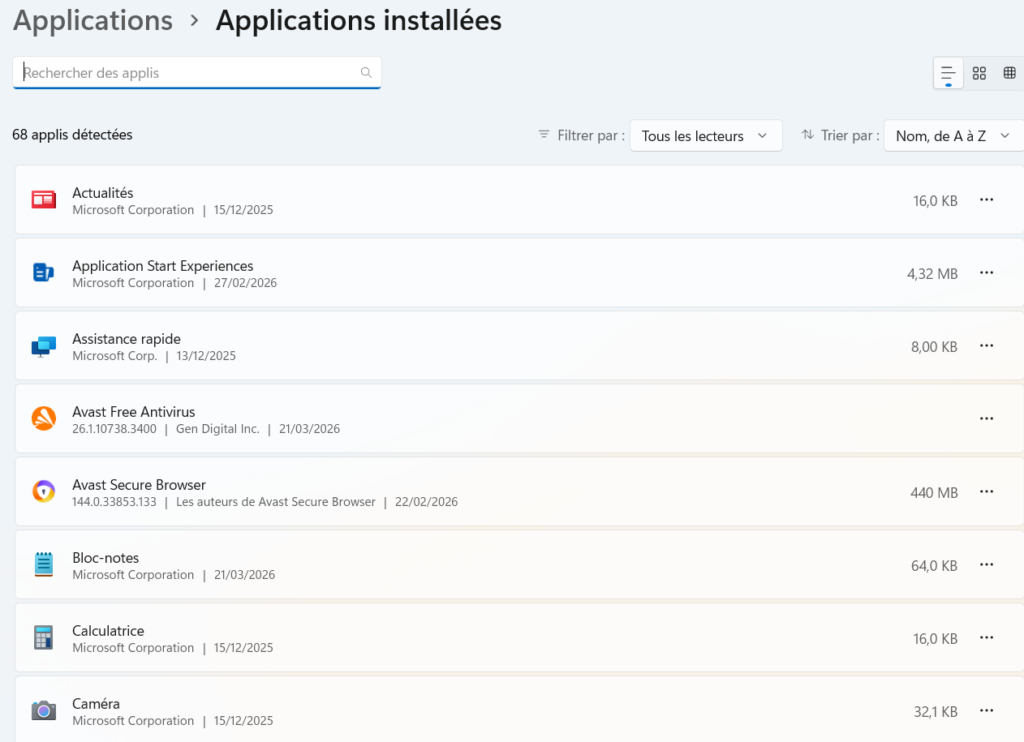The height and width of the screenshot is (742, 1024).
Task: Click the Assistance rapide app icon
Action: 44,345
